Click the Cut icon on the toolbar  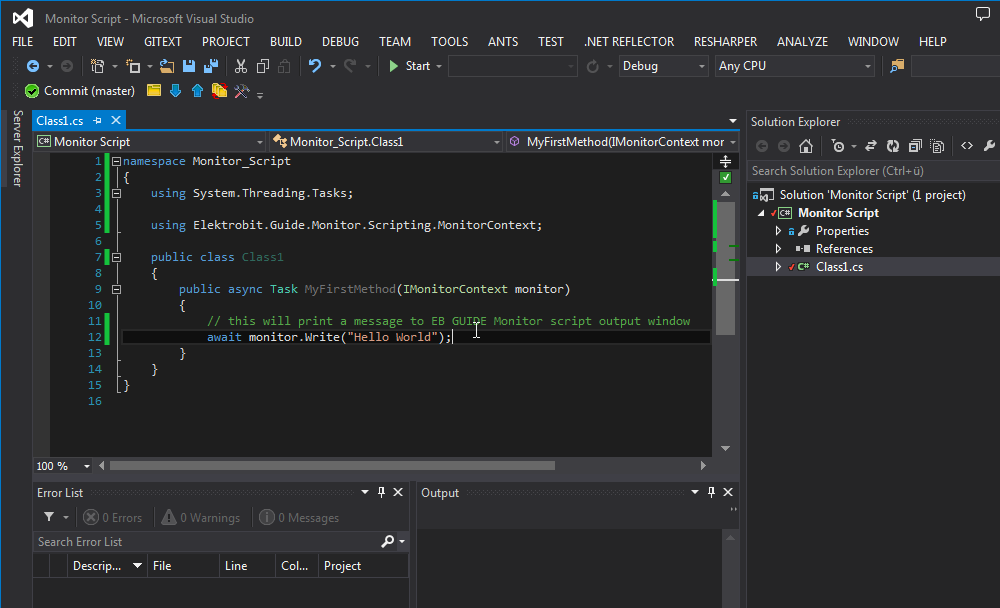(240, 66)
